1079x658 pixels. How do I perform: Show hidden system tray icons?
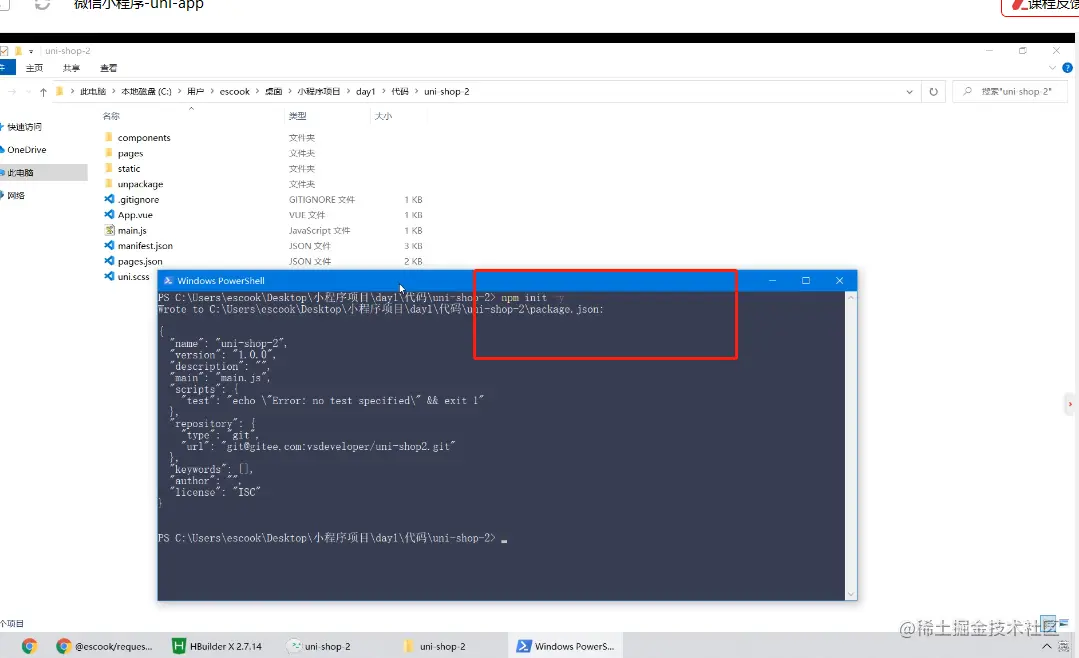[1046, 646]
